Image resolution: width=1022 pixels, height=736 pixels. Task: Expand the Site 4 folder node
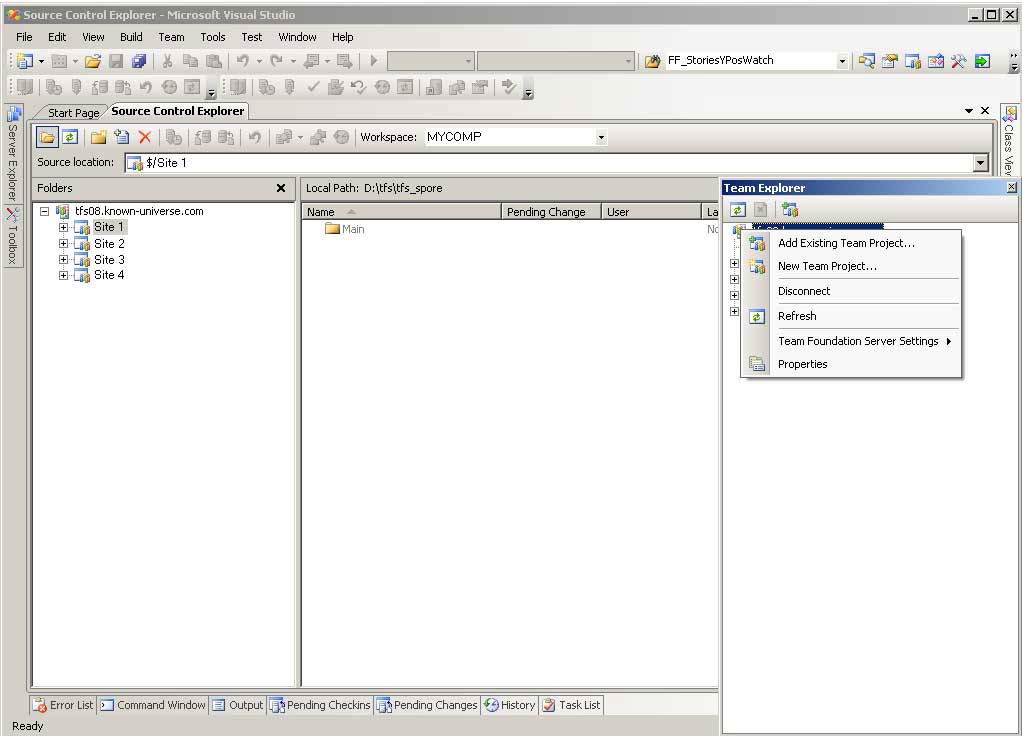(x=63, y=275)
